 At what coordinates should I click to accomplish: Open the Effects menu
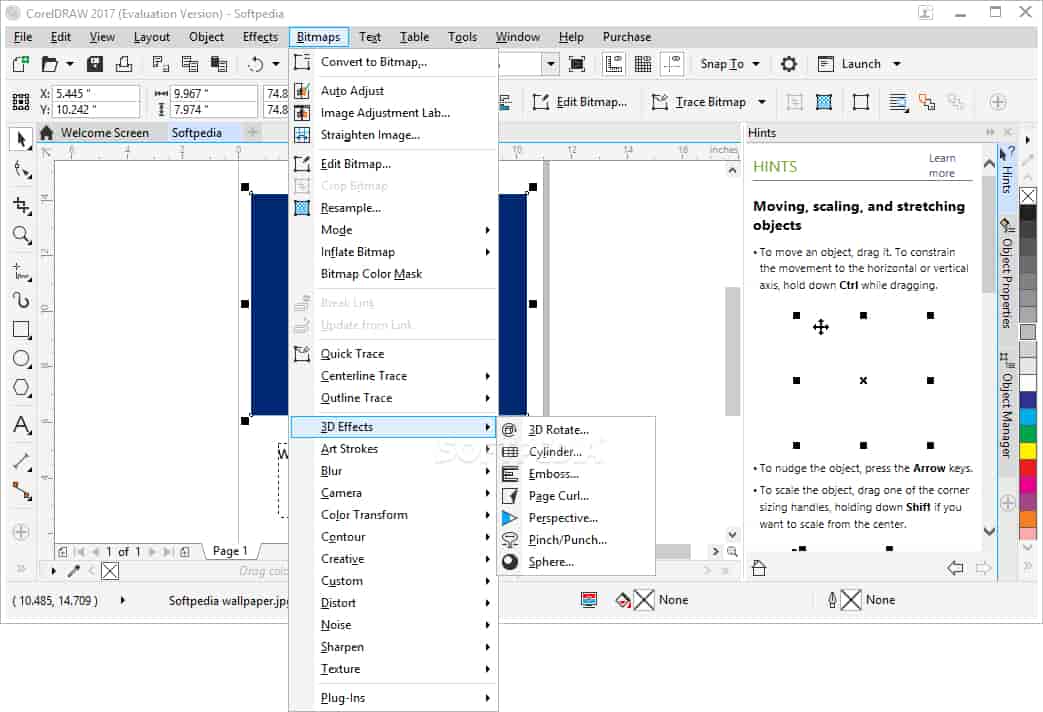261,37
